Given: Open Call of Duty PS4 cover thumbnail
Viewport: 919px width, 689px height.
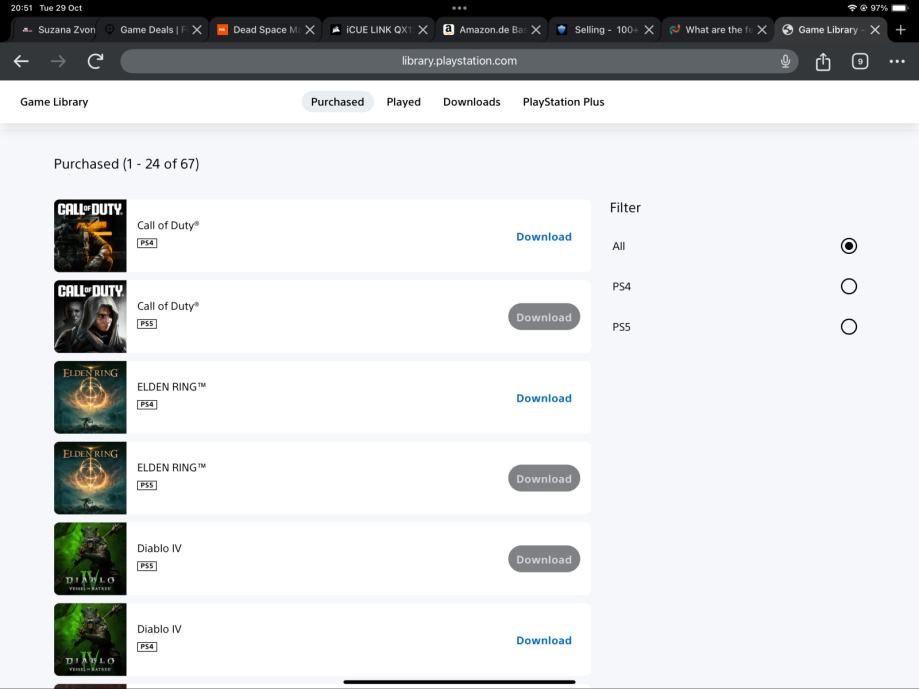Looking at the screenshot, I should [90, 236].
